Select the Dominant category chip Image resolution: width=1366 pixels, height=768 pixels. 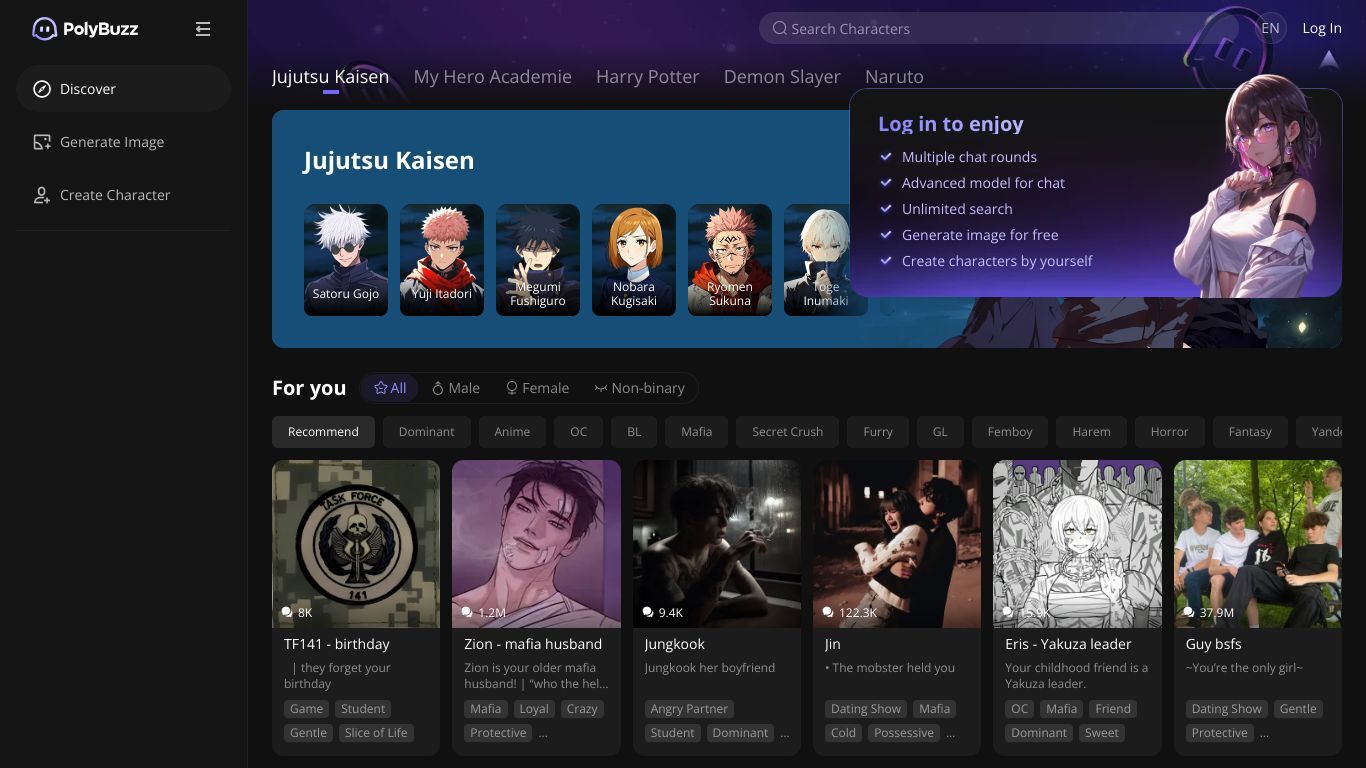click(426, 432)
